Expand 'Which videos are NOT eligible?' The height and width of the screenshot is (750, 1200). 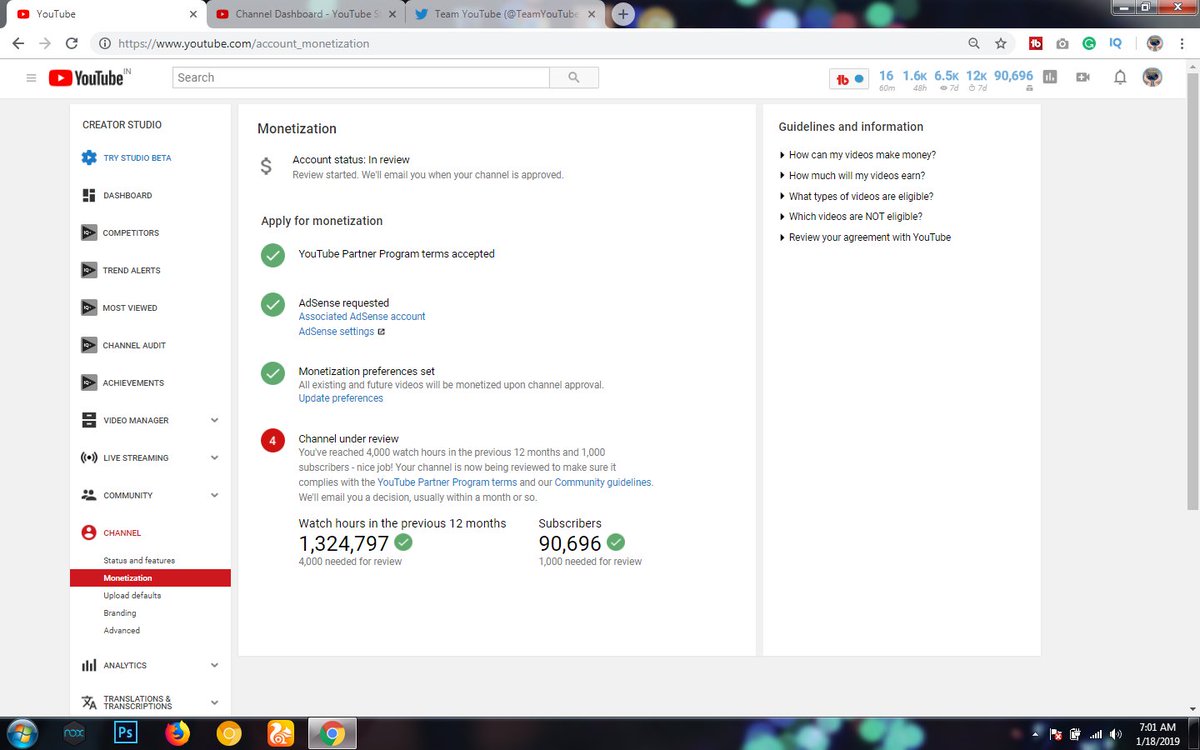coord(855,217)
